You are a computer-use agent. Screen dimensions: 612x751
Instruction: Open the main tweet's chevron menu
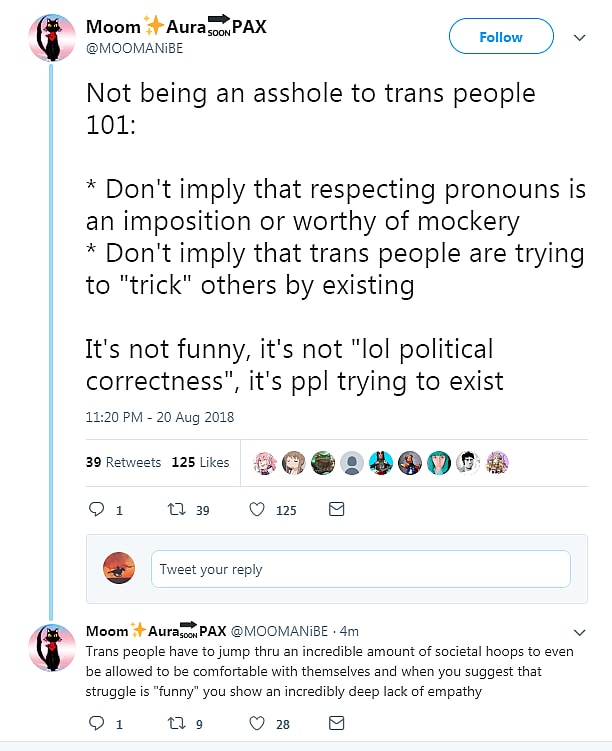click(579, 38)
